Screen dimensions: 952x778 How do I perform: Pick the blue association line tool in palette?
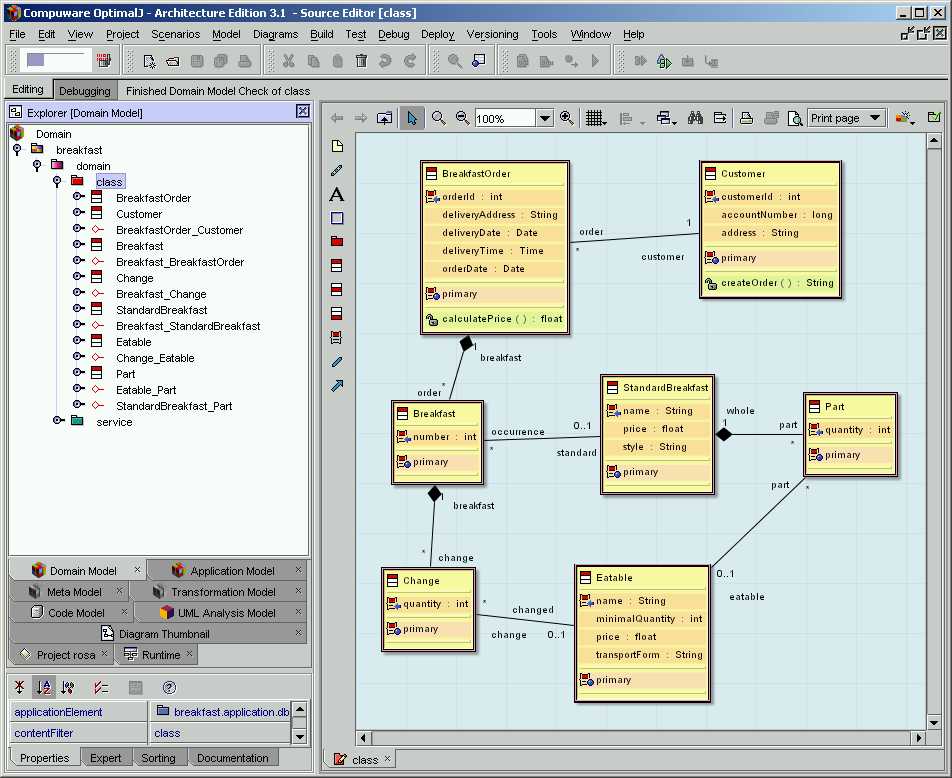tap(337, 362)
